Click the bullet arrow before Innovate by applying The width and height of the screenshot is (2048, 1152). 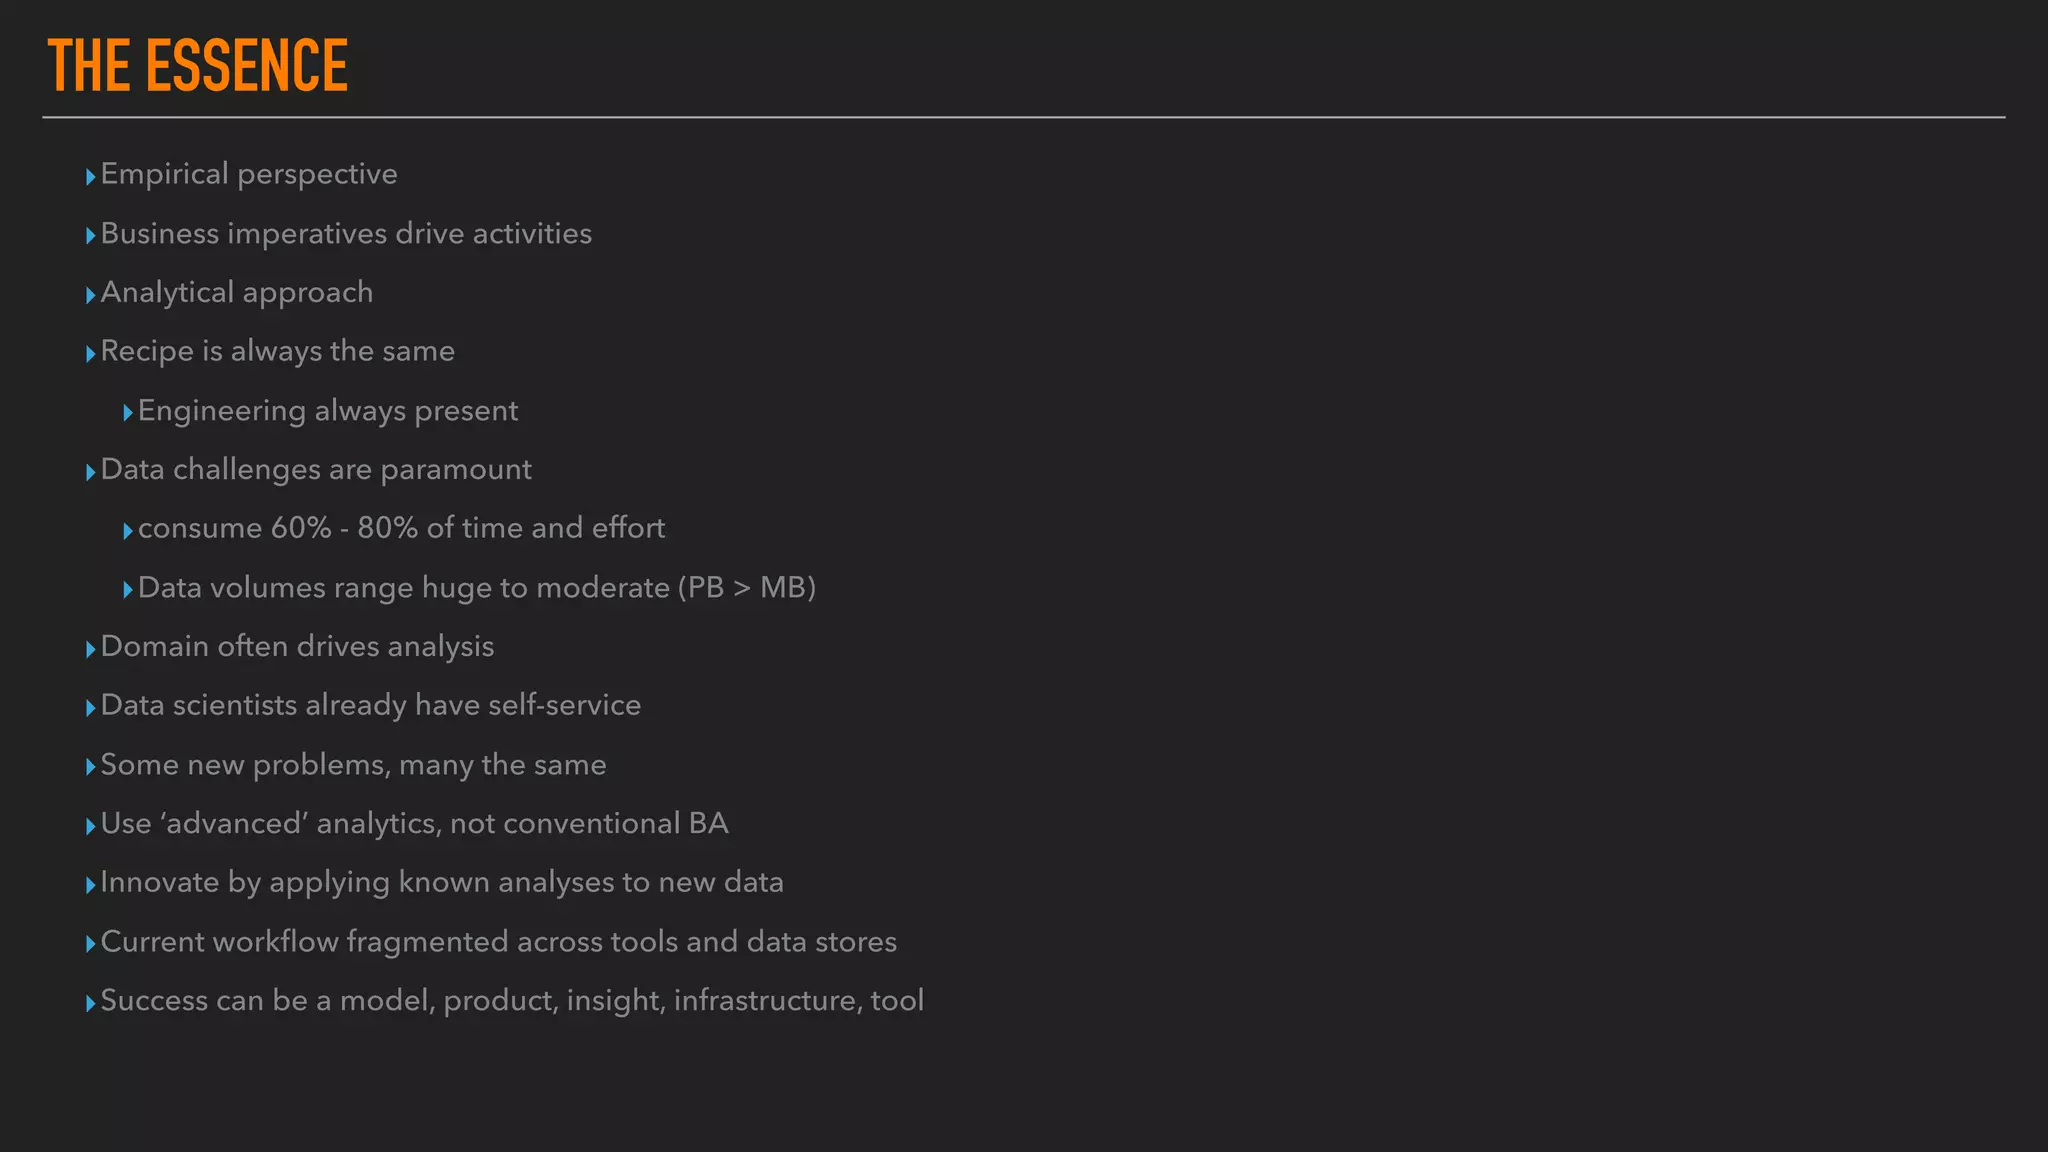pos(91,885)
